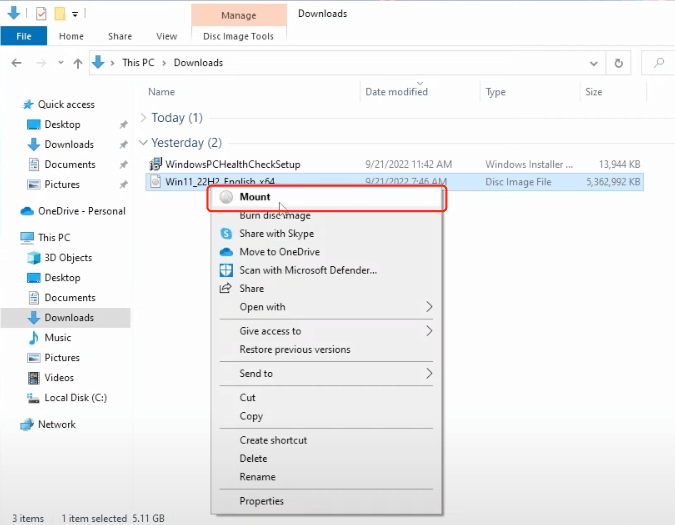Click the Back navigation arrow
Screen dimensions: 675x525
click(16, 63)
